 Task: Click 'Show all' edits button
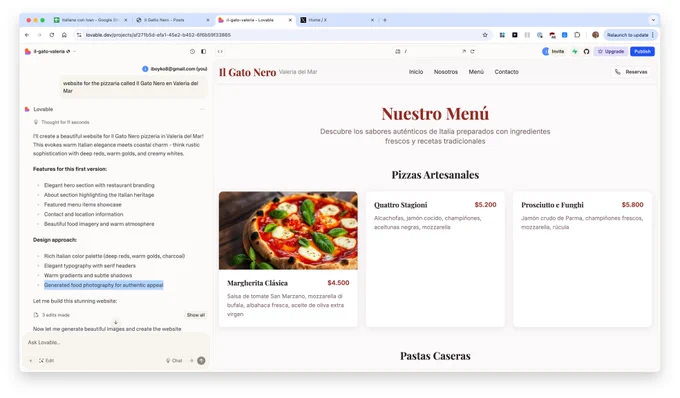pos(196,315)
